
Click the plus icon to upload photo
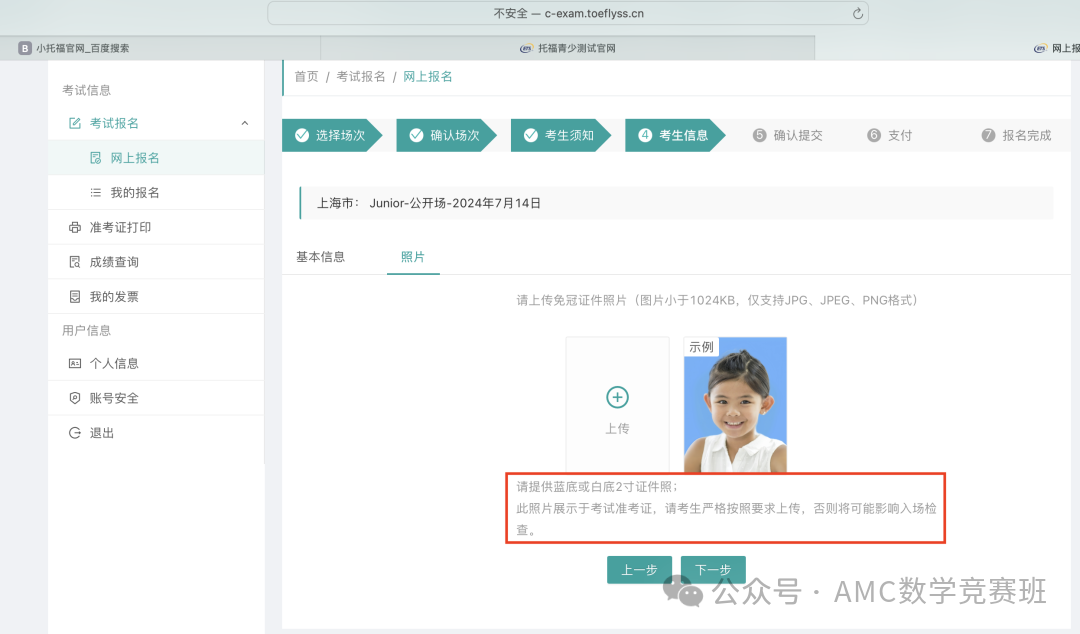pyautogui.click(x=617, y=397)
